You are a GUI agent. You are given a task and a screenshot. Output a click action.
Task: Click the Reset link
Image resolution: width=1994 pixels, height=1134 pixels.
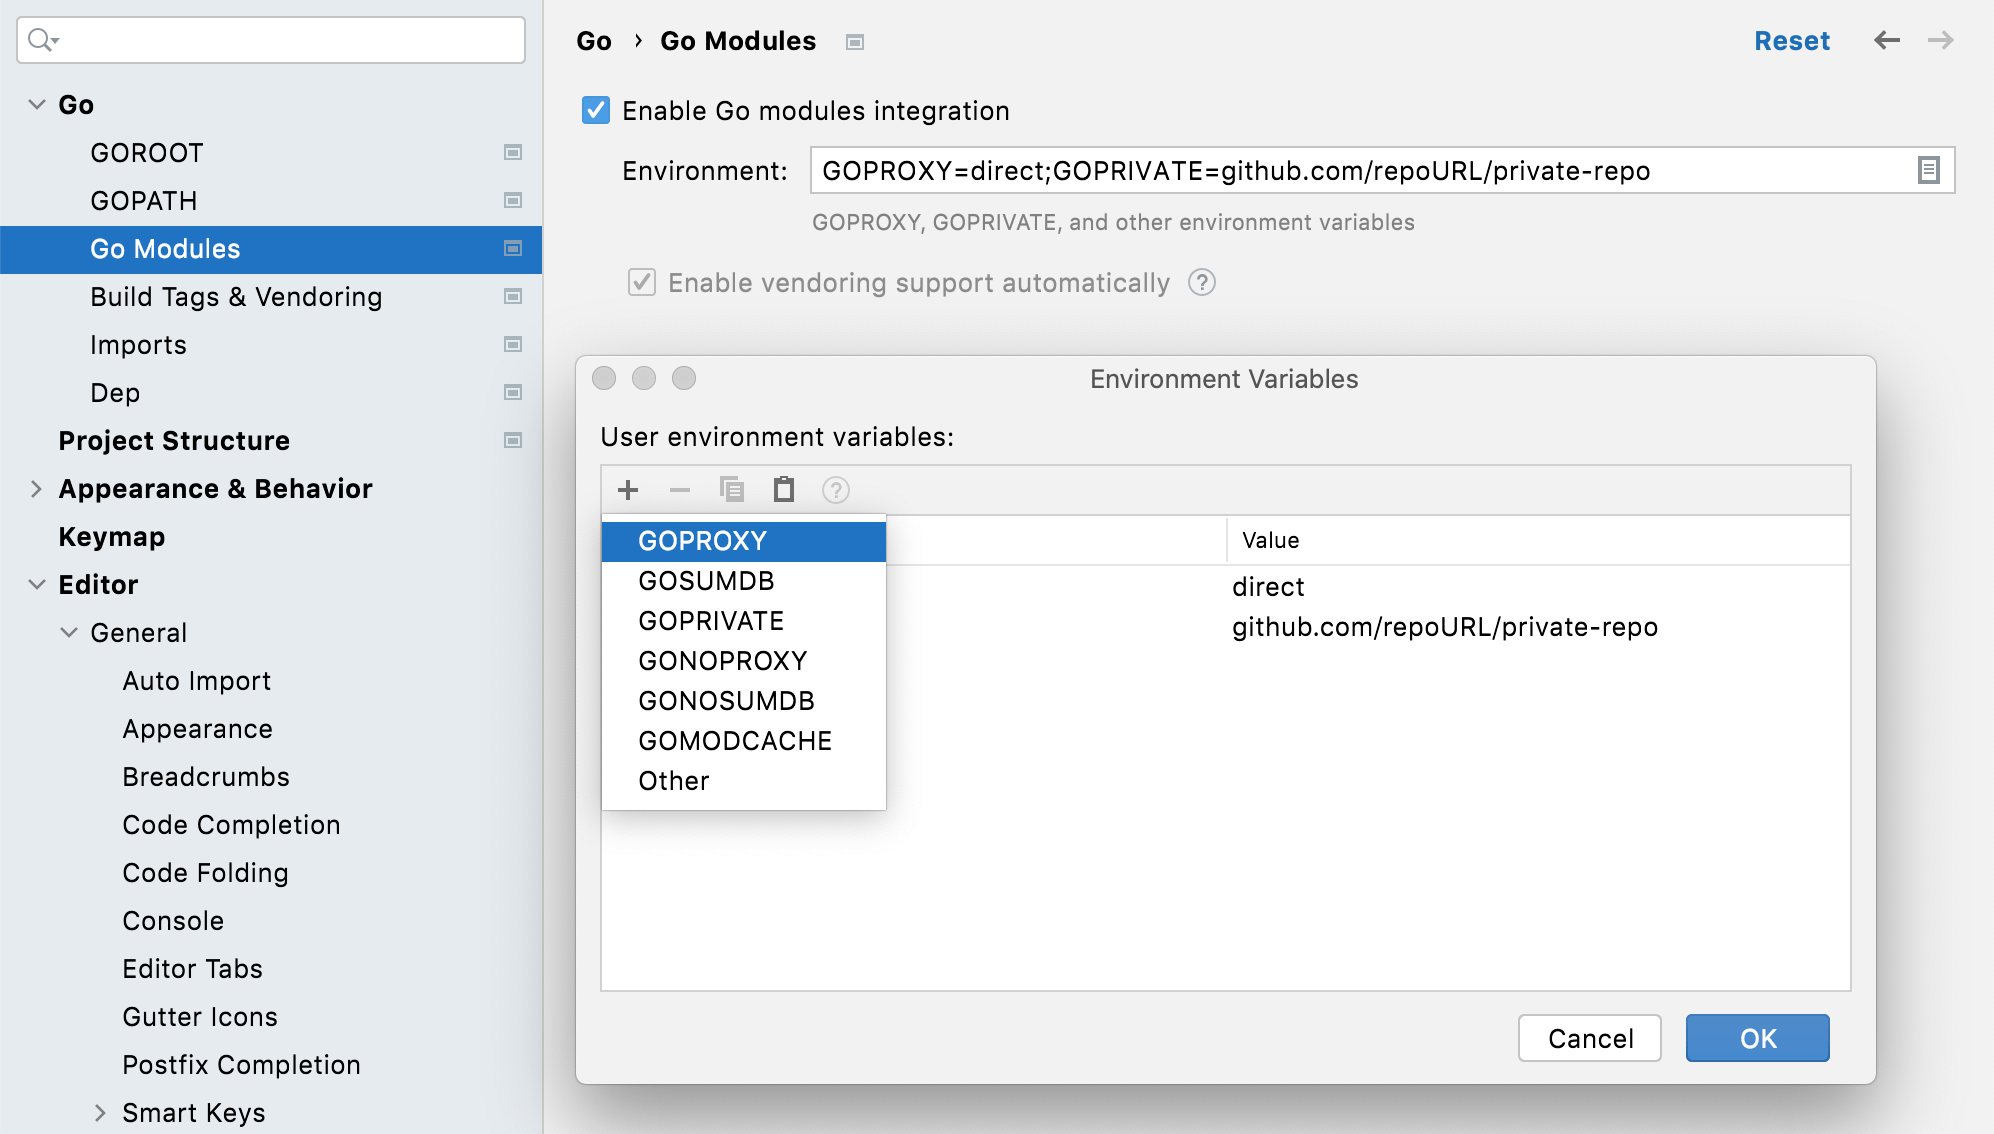click(x=1792, y=41)
